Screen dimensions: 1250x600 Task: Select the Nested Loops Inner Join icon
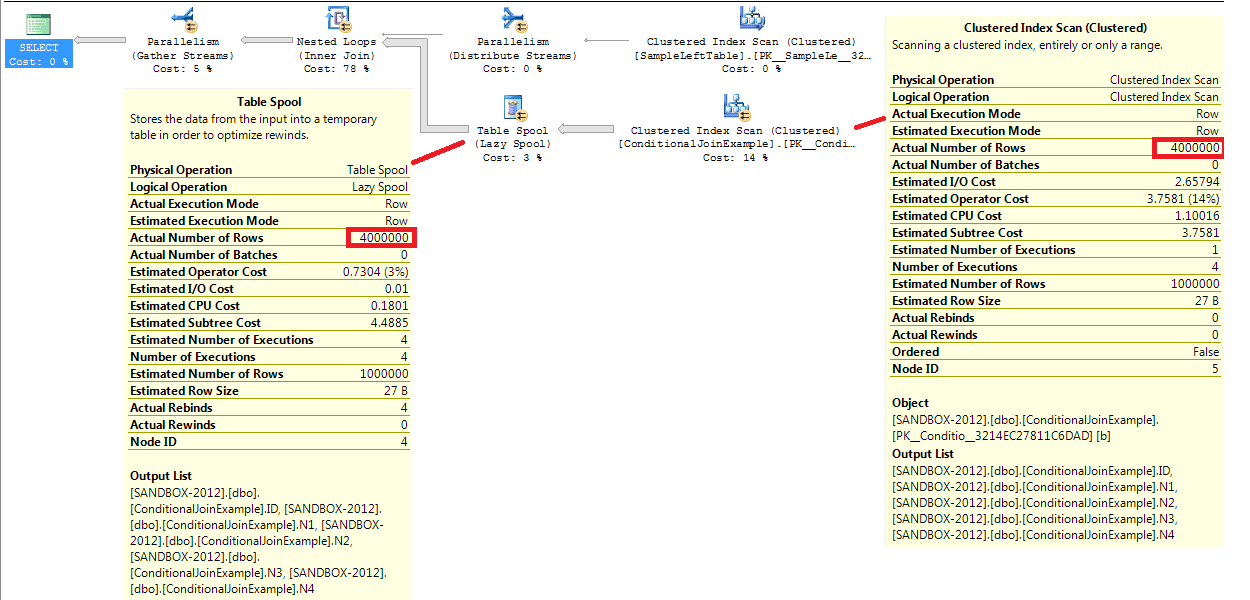tap(338, 19)
